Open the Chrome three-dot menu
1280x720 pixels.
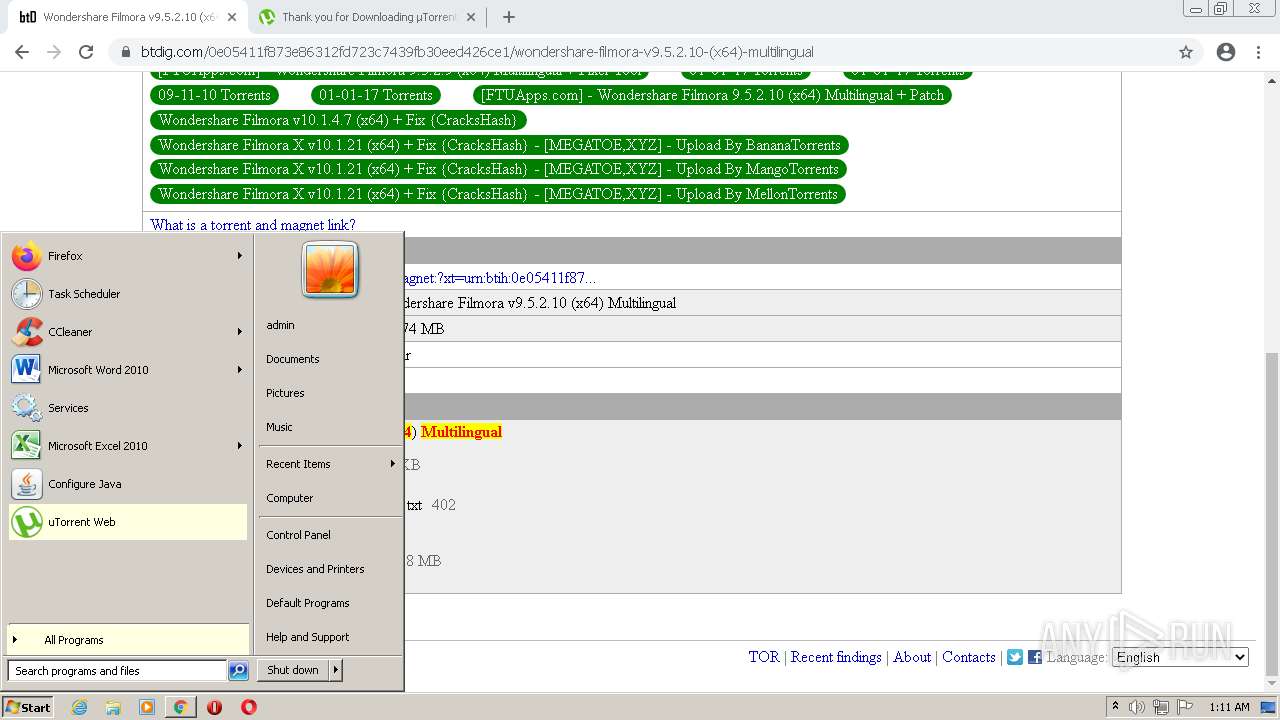coord(1258,52)
